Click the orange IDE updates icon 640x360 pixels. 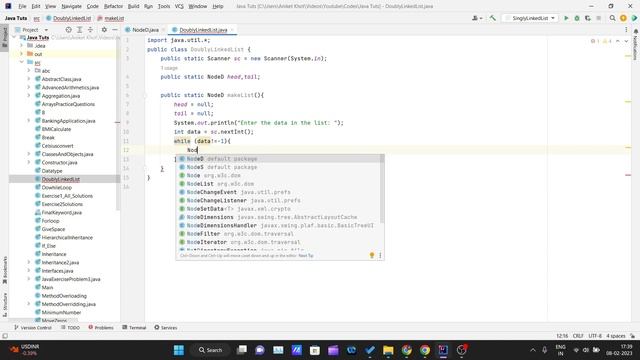tap(623, 18)
